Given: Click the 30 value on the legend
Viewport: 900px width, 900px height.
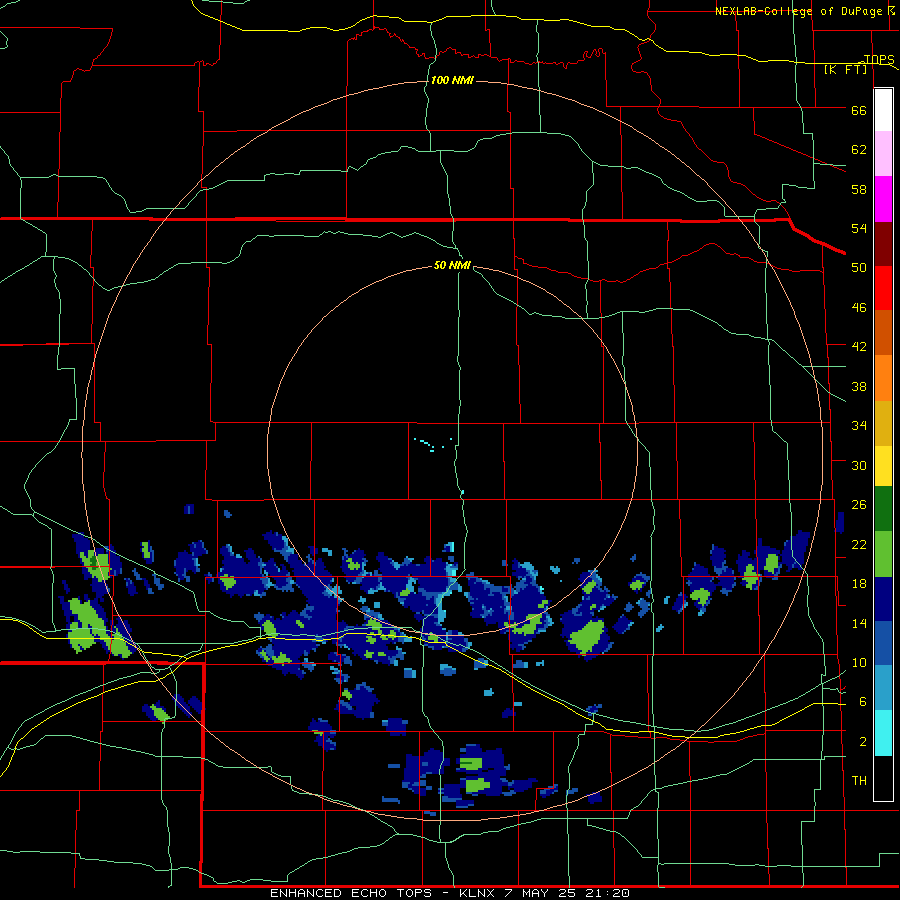Looking at the screenshot, I should [x=859, y=465].
